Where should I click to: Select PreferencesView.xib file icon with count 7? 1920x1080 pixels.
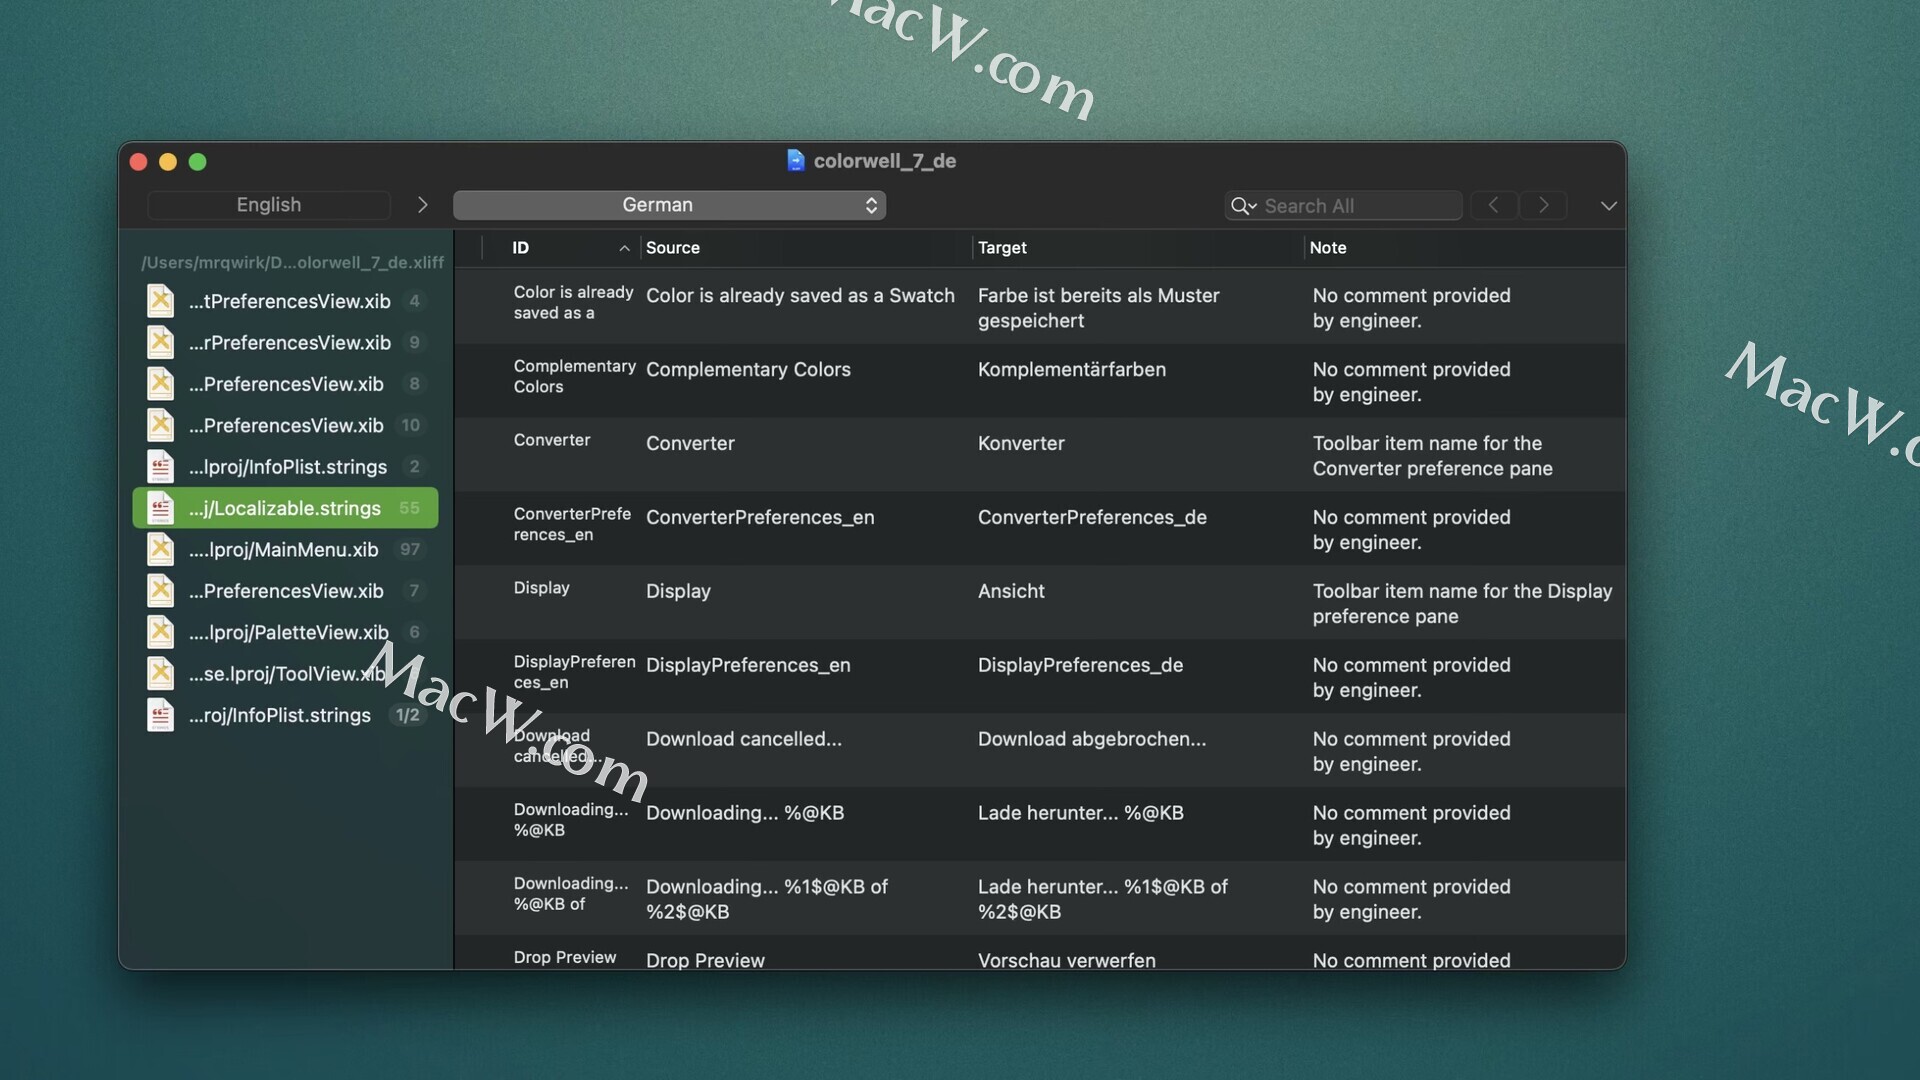(161, 591)
